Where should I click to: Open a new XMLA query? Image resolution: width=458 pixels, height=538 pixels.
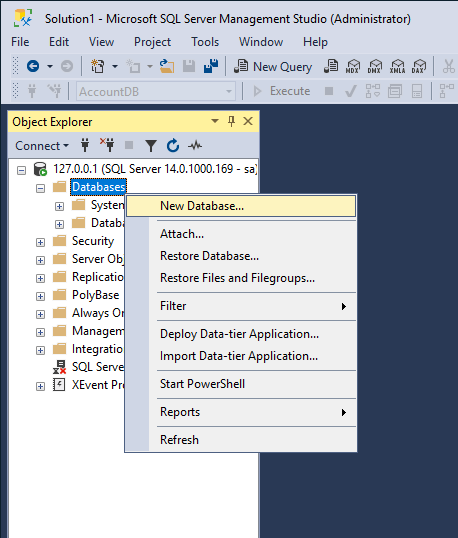397,66
